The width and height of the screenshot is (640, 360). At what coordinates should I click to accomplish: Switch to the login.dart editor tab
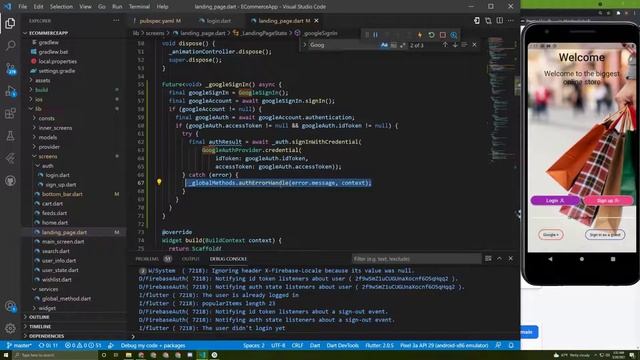pos(218,20)
